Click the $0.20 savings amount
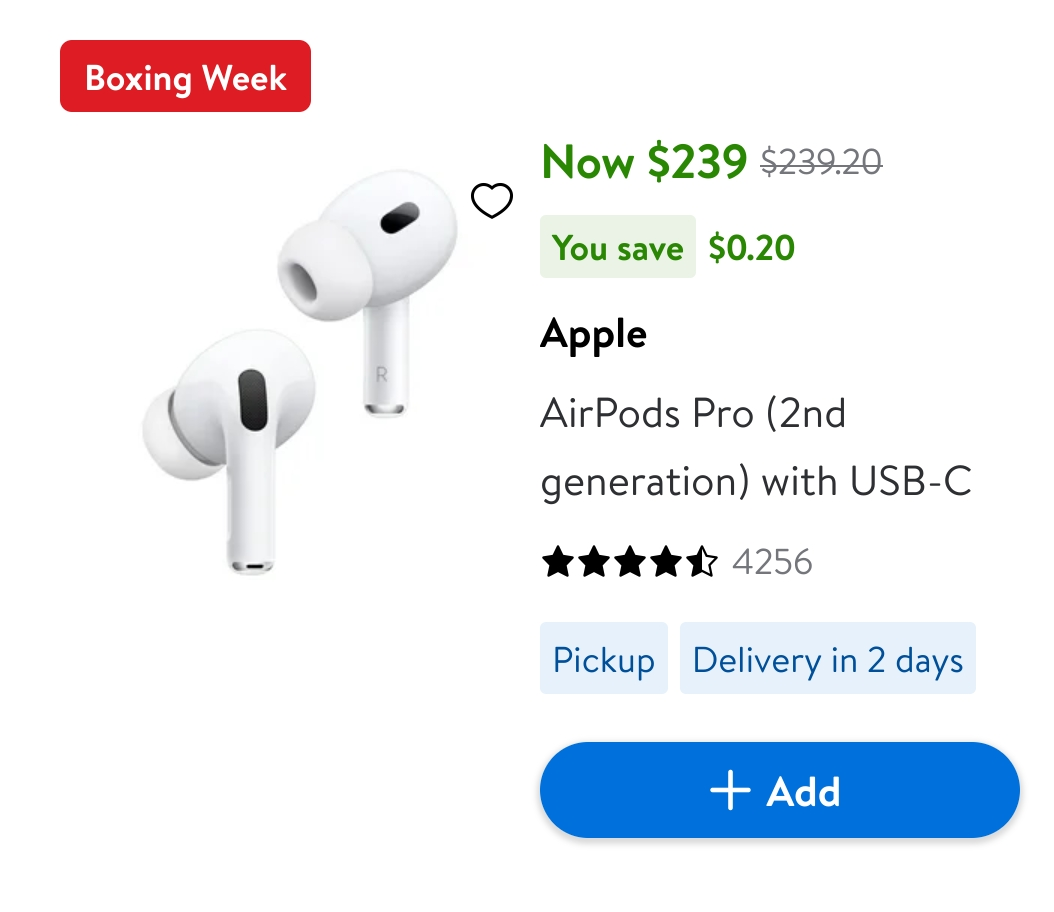The image size is (1054, 912). tap(751, 247)
